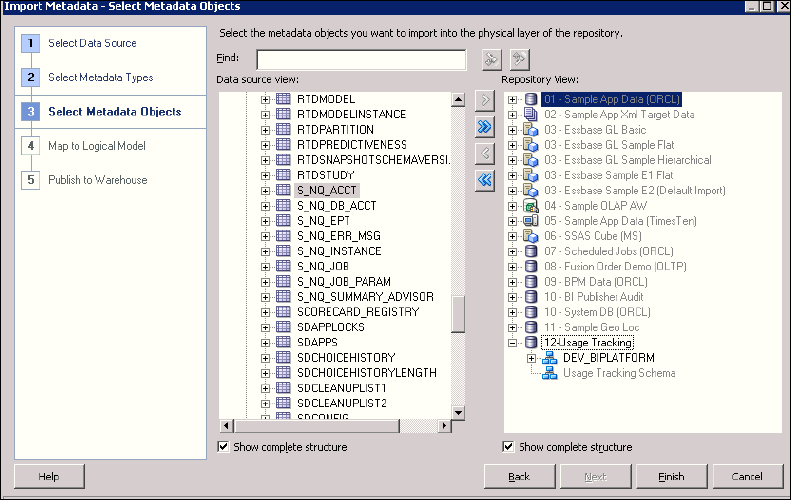Click the table icon of SDCLEANUPLIST2

click(x=283, y=403)
